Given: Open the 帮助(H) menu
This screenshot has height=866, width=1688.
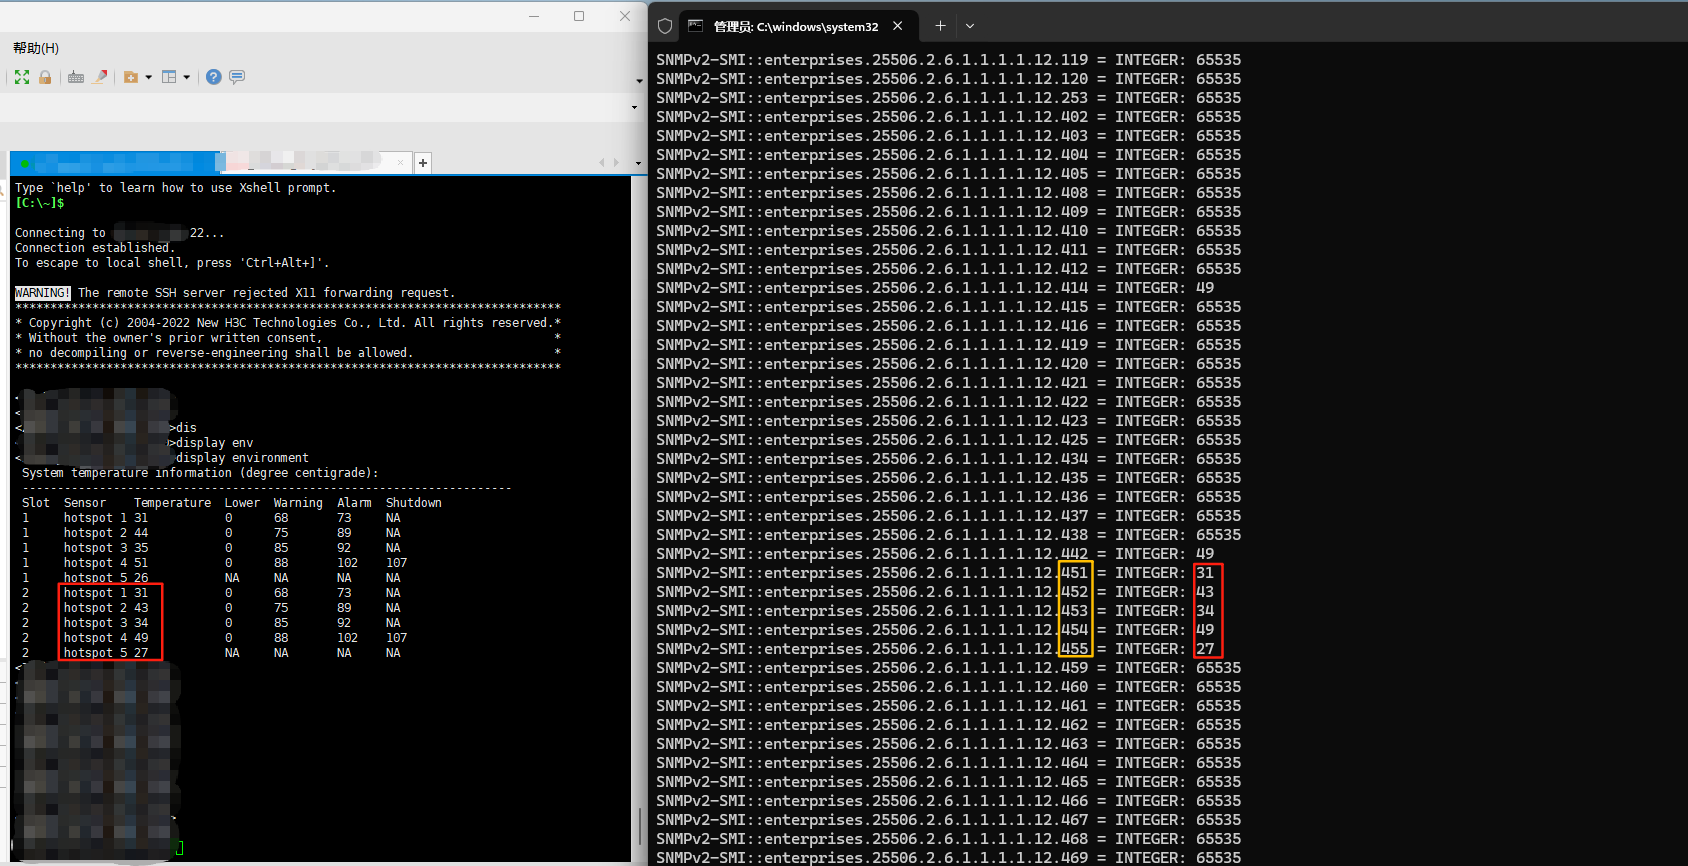Looking at the screenshot, I should point(36,48).
